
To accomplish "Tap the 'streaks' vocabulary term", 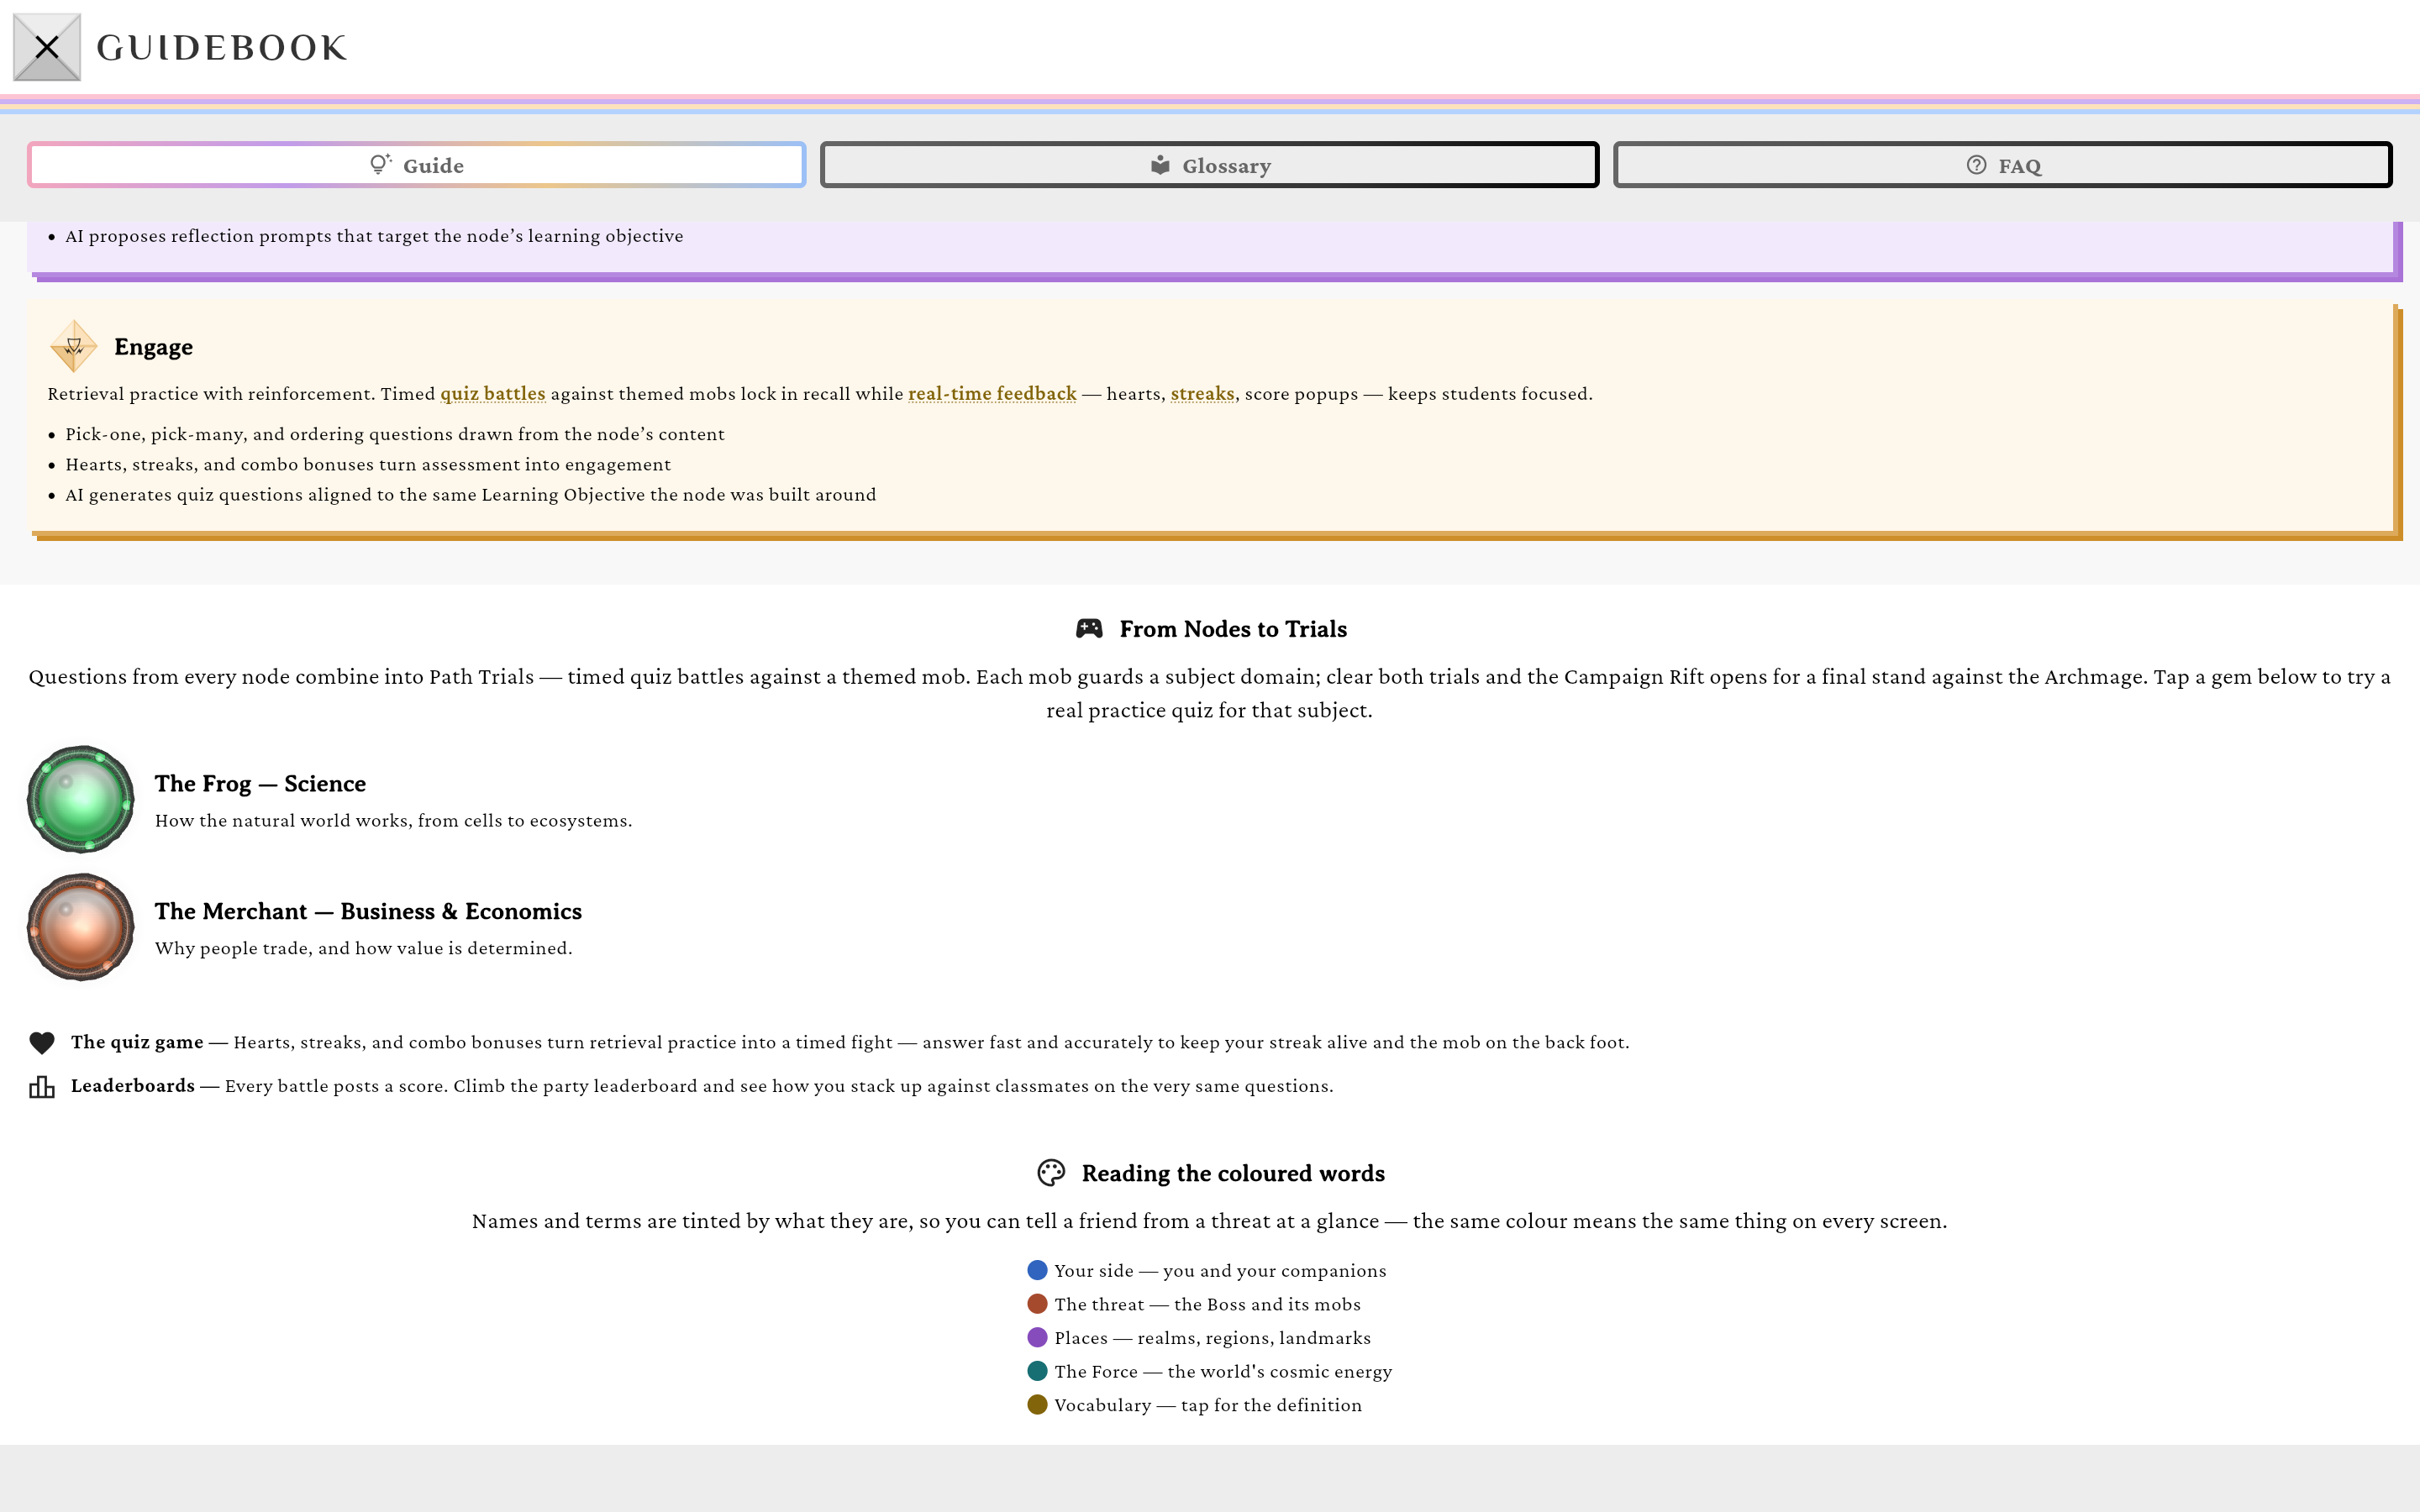I will (1202, 394).
